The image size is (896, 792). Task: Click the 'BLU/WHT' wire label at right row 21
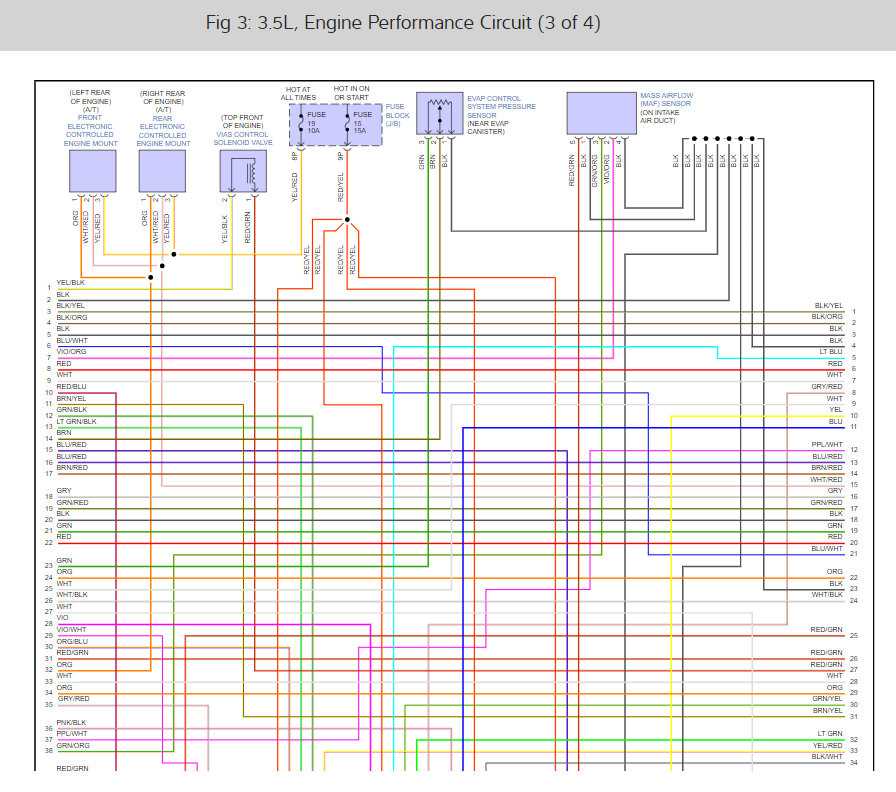tap(827, 548)
